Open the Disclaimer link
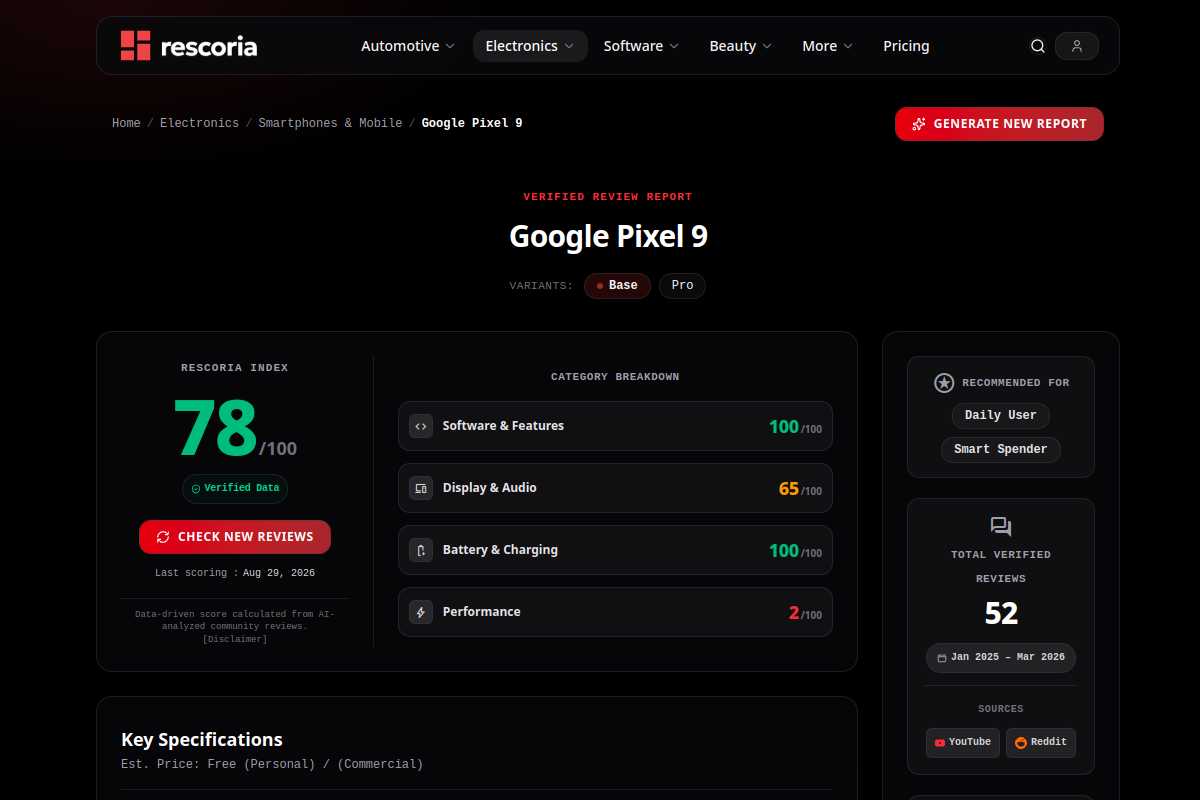Image resolution: width=1200 pixels, height=800 pixels. (x=235, y=639)
